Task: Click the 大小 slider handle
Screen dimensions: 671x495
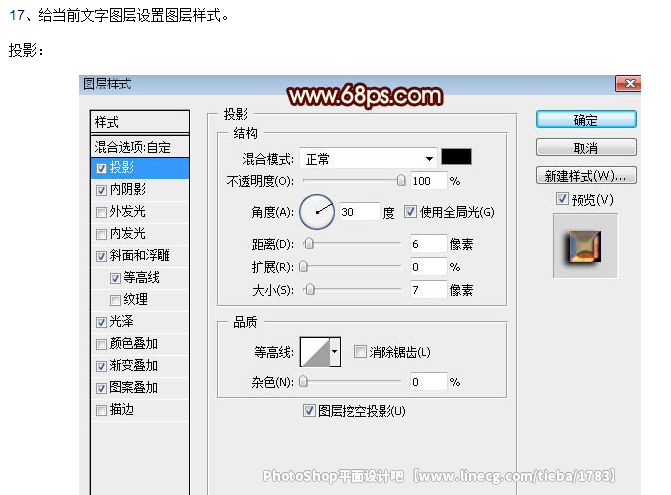Action: 310,290
